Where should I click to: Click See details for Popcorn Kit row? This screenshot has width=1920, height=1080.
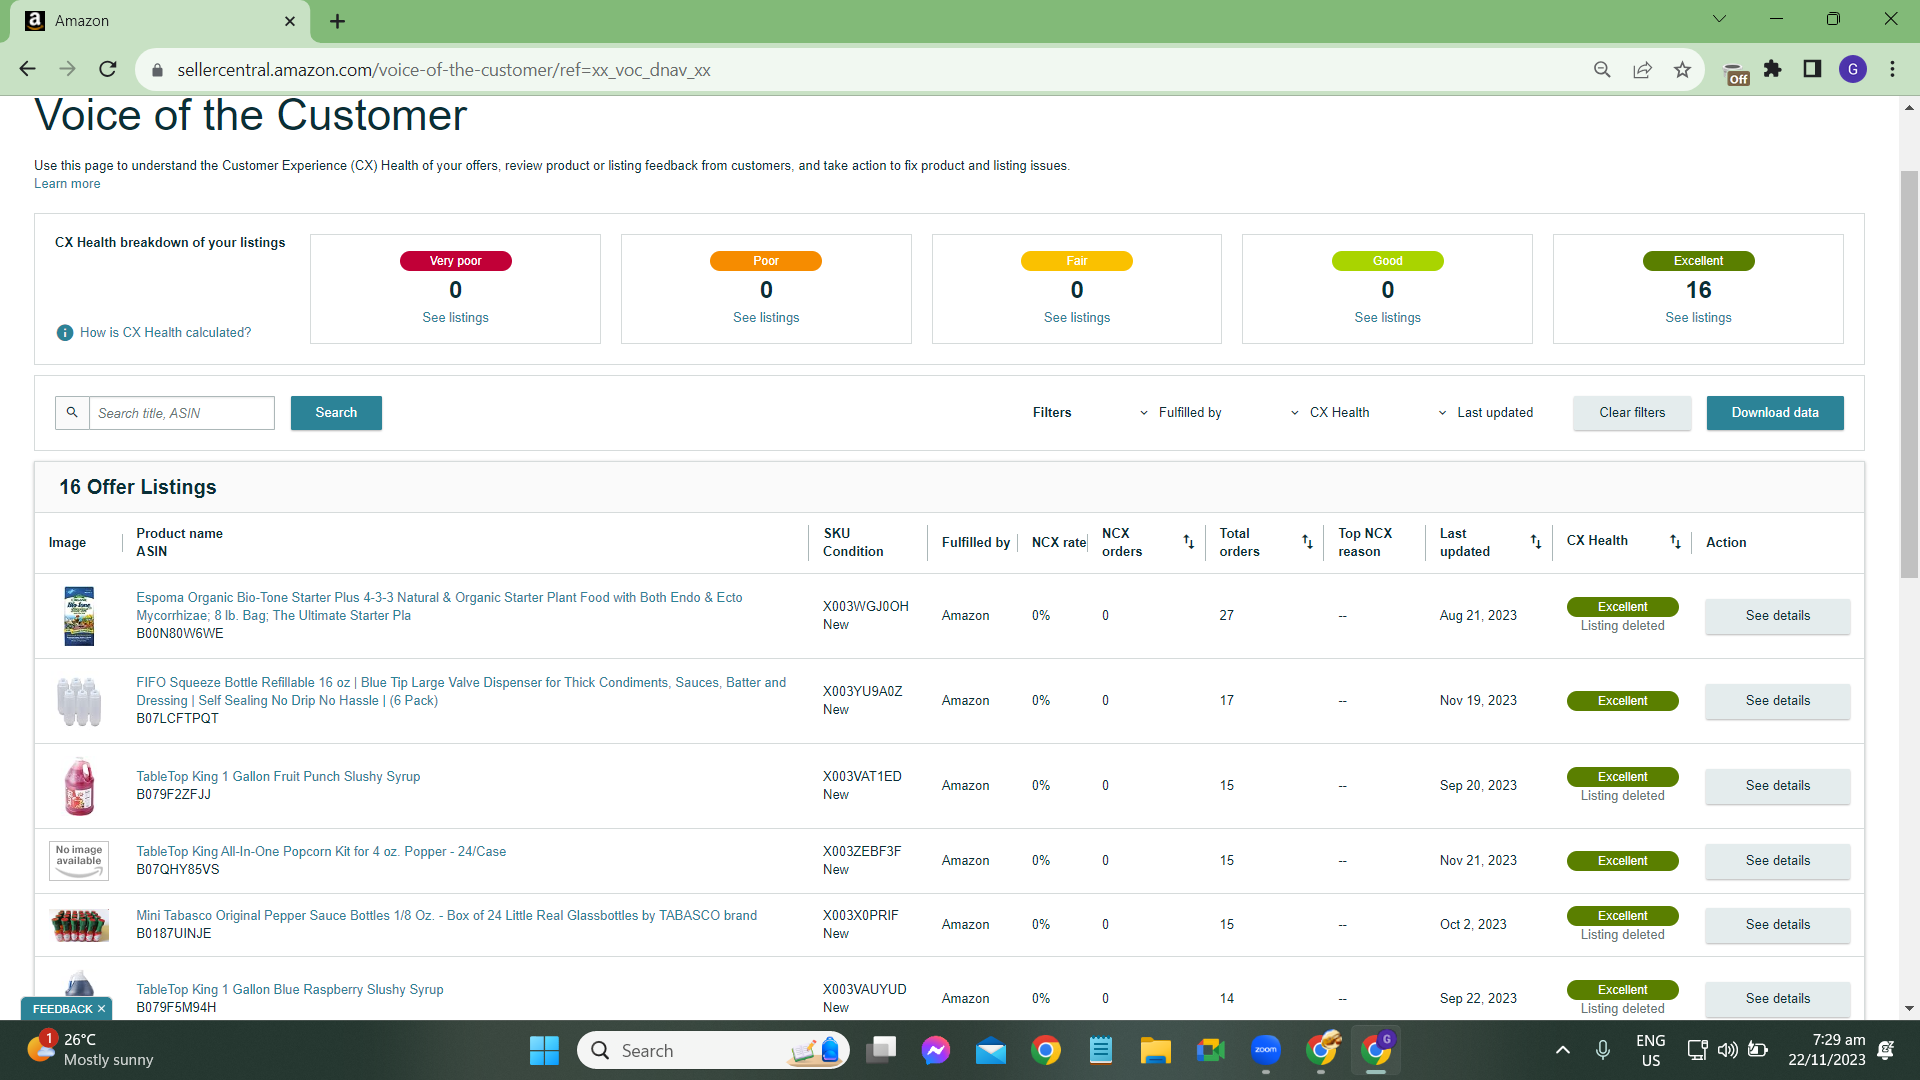[x=1778, y=861]
